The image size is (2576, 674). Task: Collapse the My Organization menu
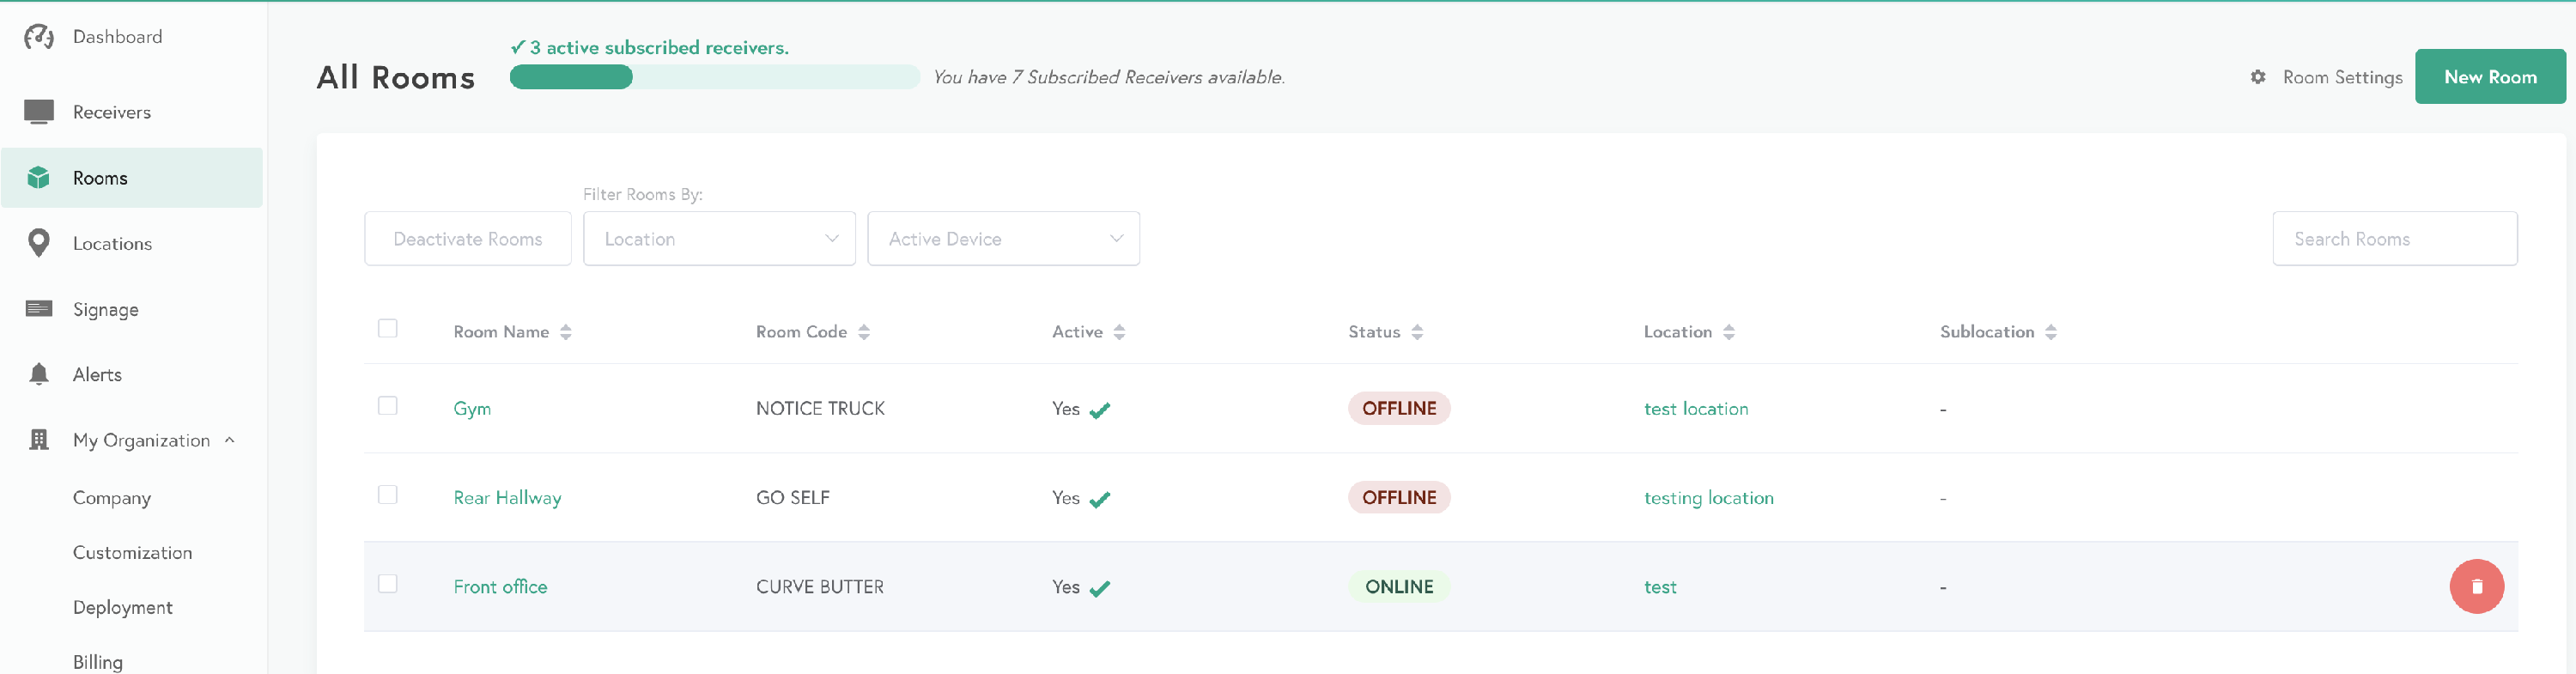tap(230, 440)
